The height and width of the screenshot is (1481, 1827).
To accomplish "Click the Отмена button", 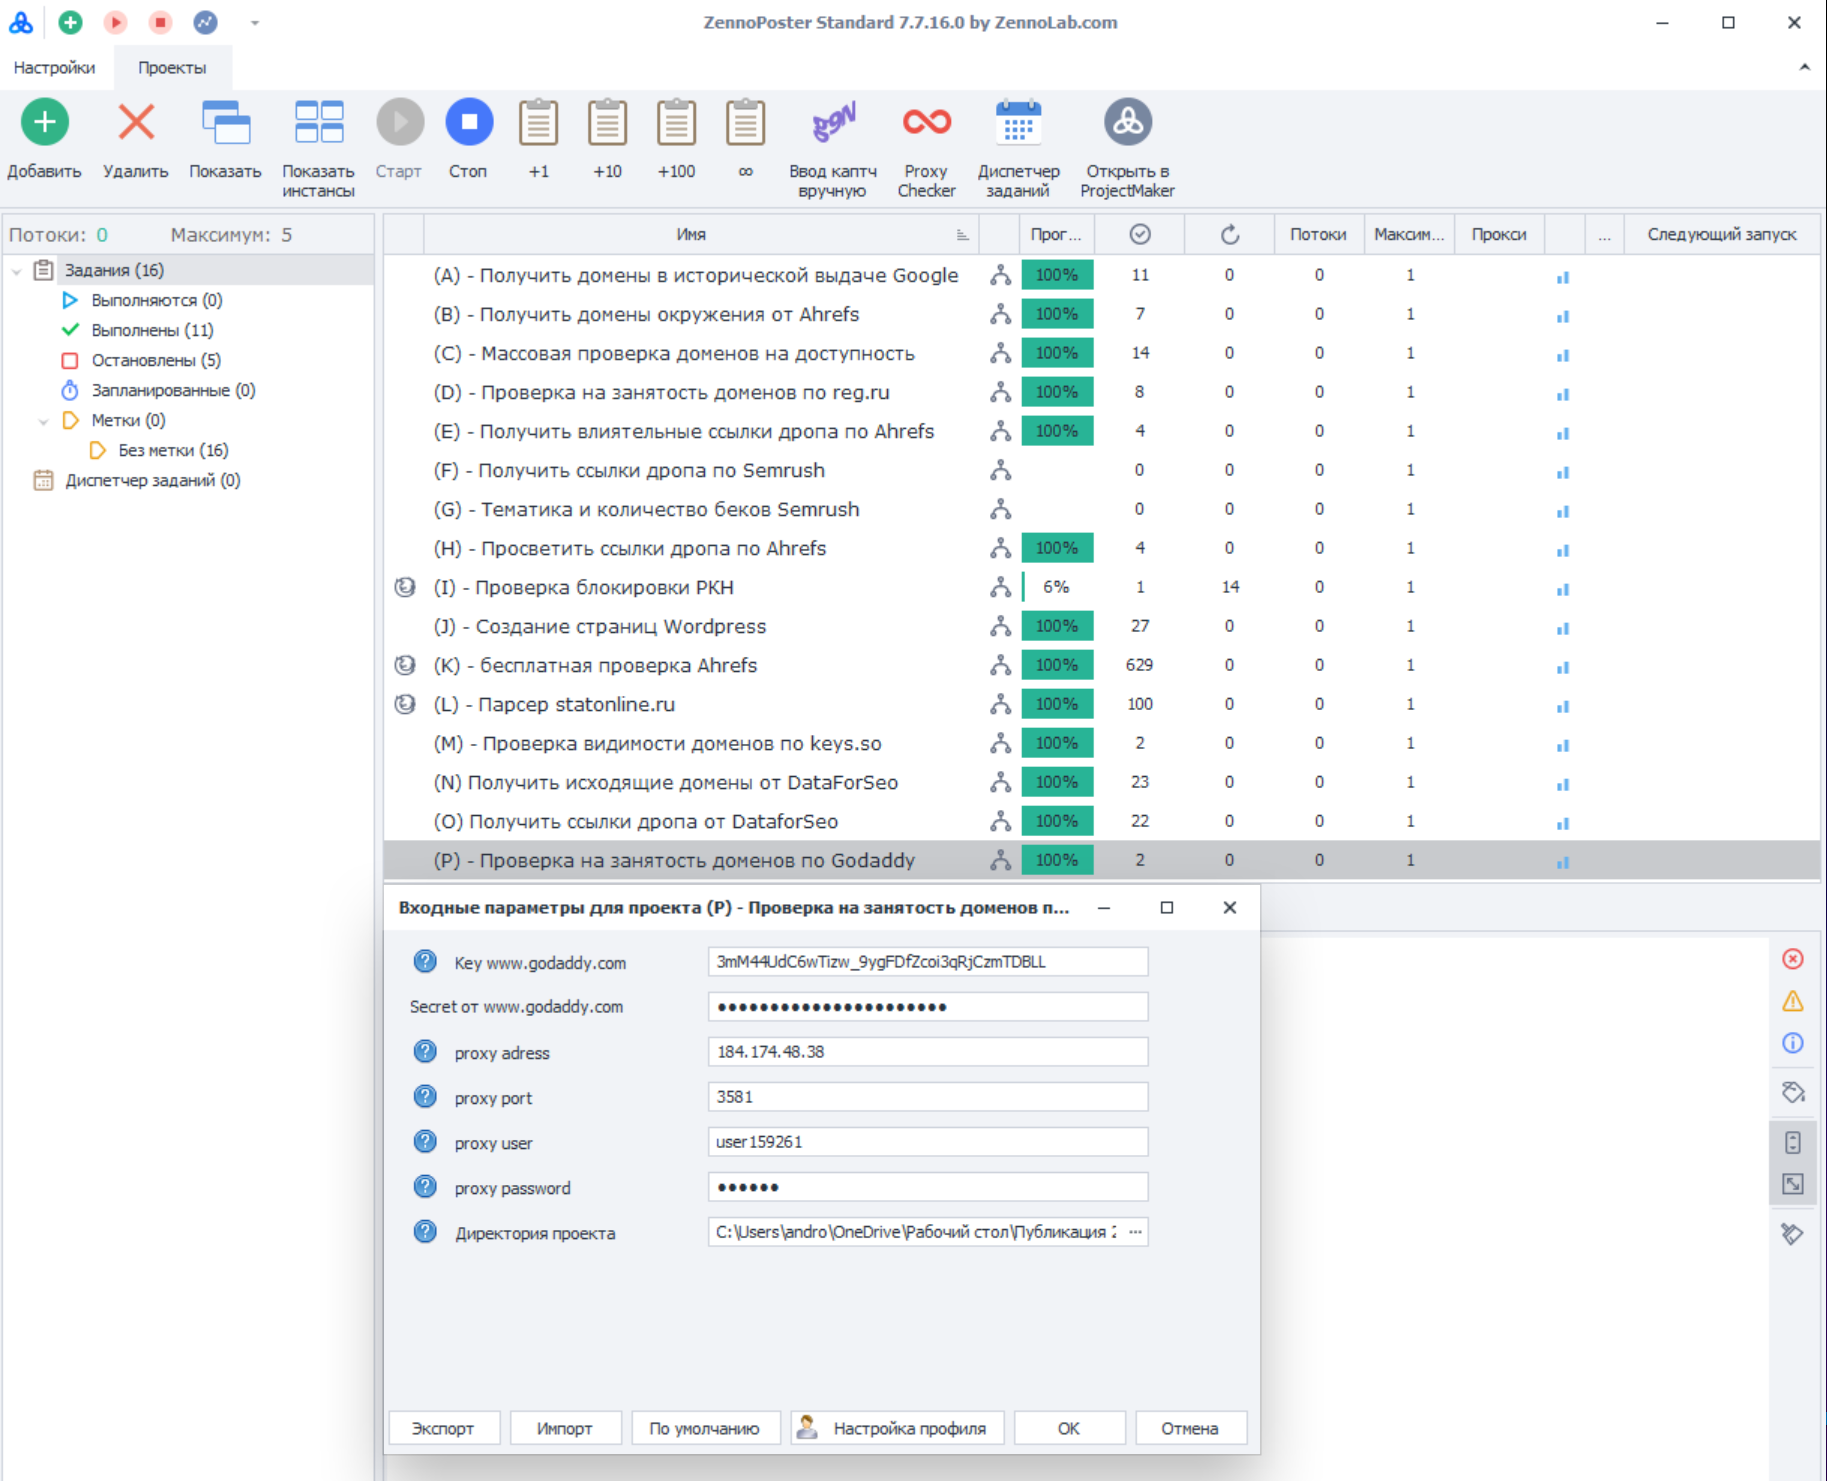I will tap(1191, 1428).
